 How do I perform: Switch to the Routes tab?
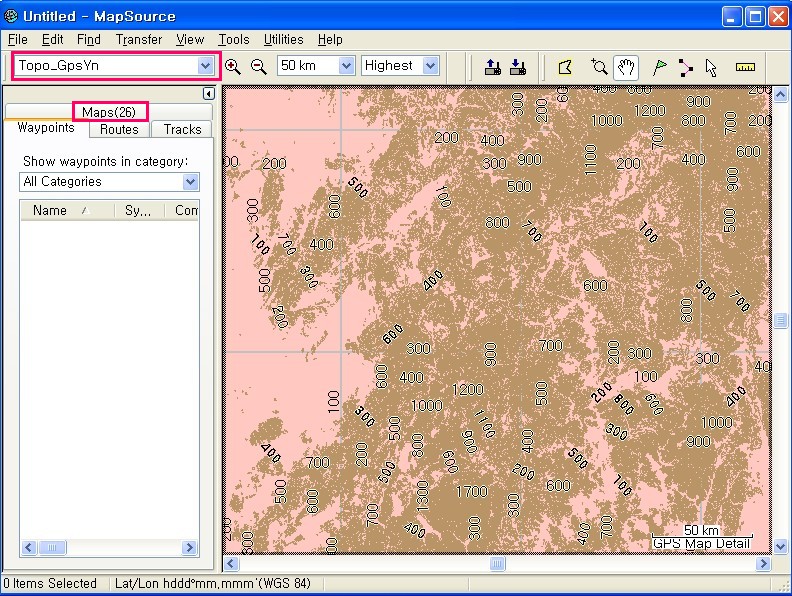119,129
